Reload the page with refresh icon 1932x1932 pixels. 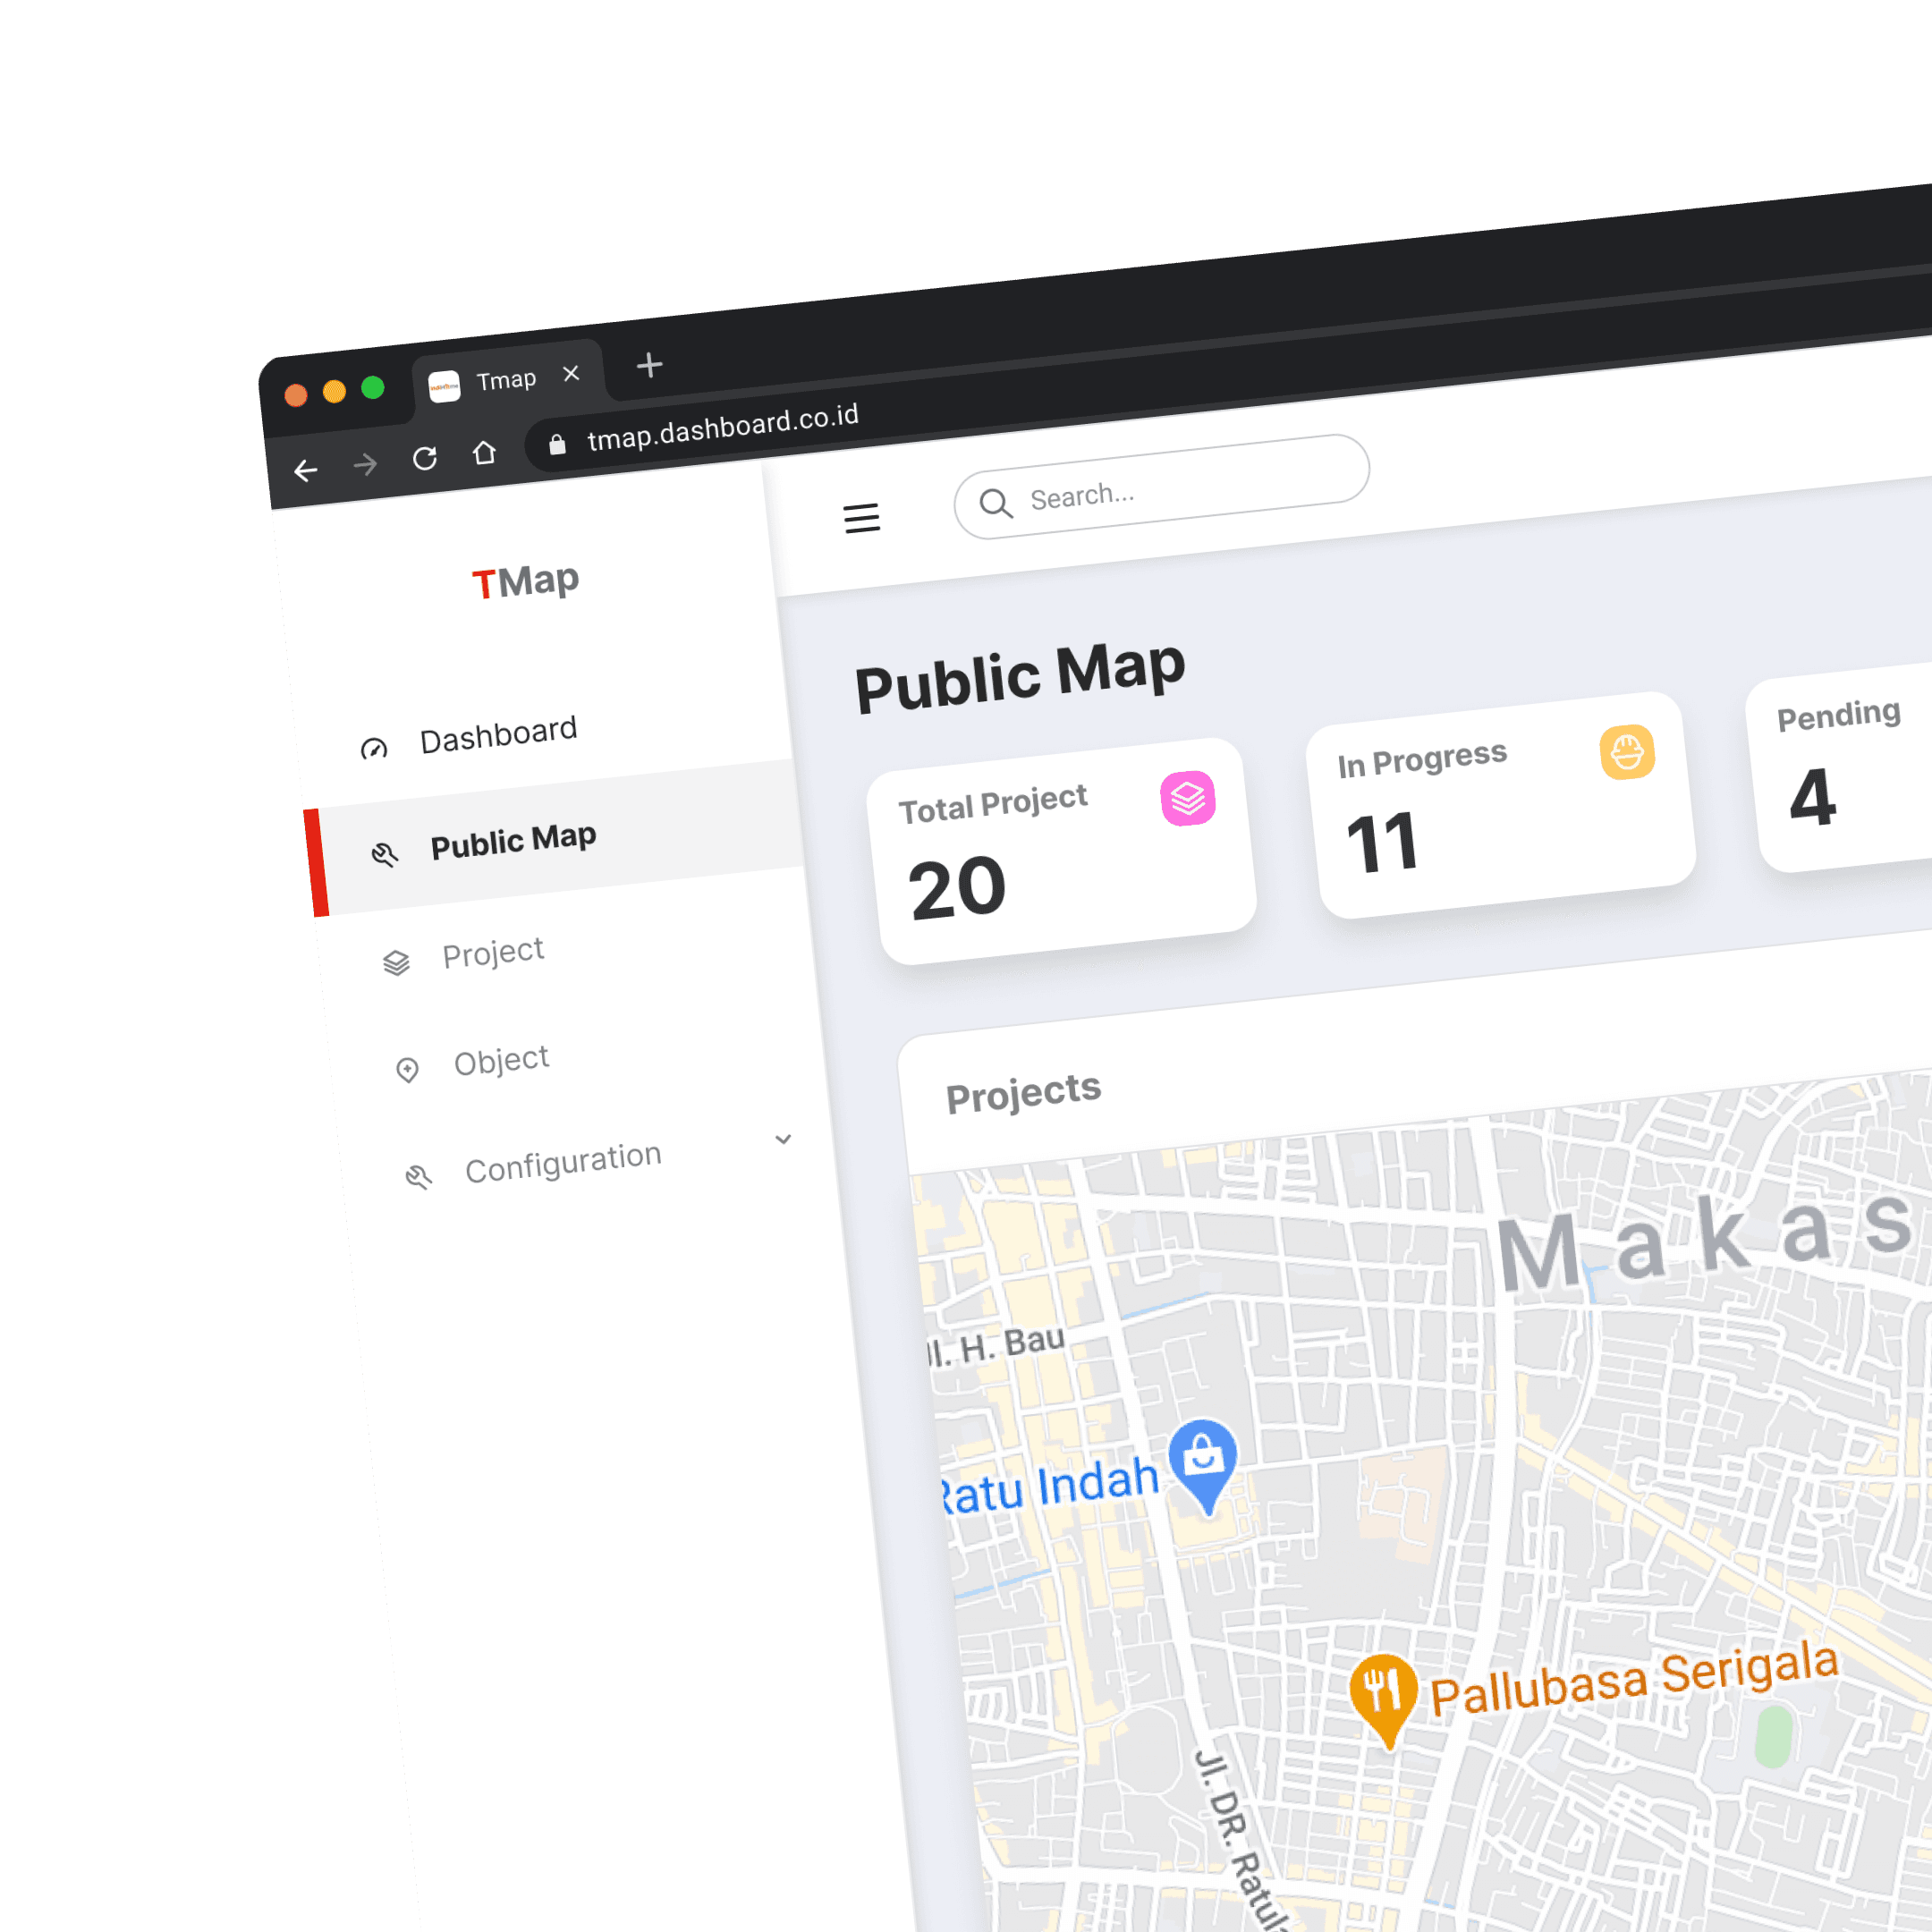tap(425, 458)
